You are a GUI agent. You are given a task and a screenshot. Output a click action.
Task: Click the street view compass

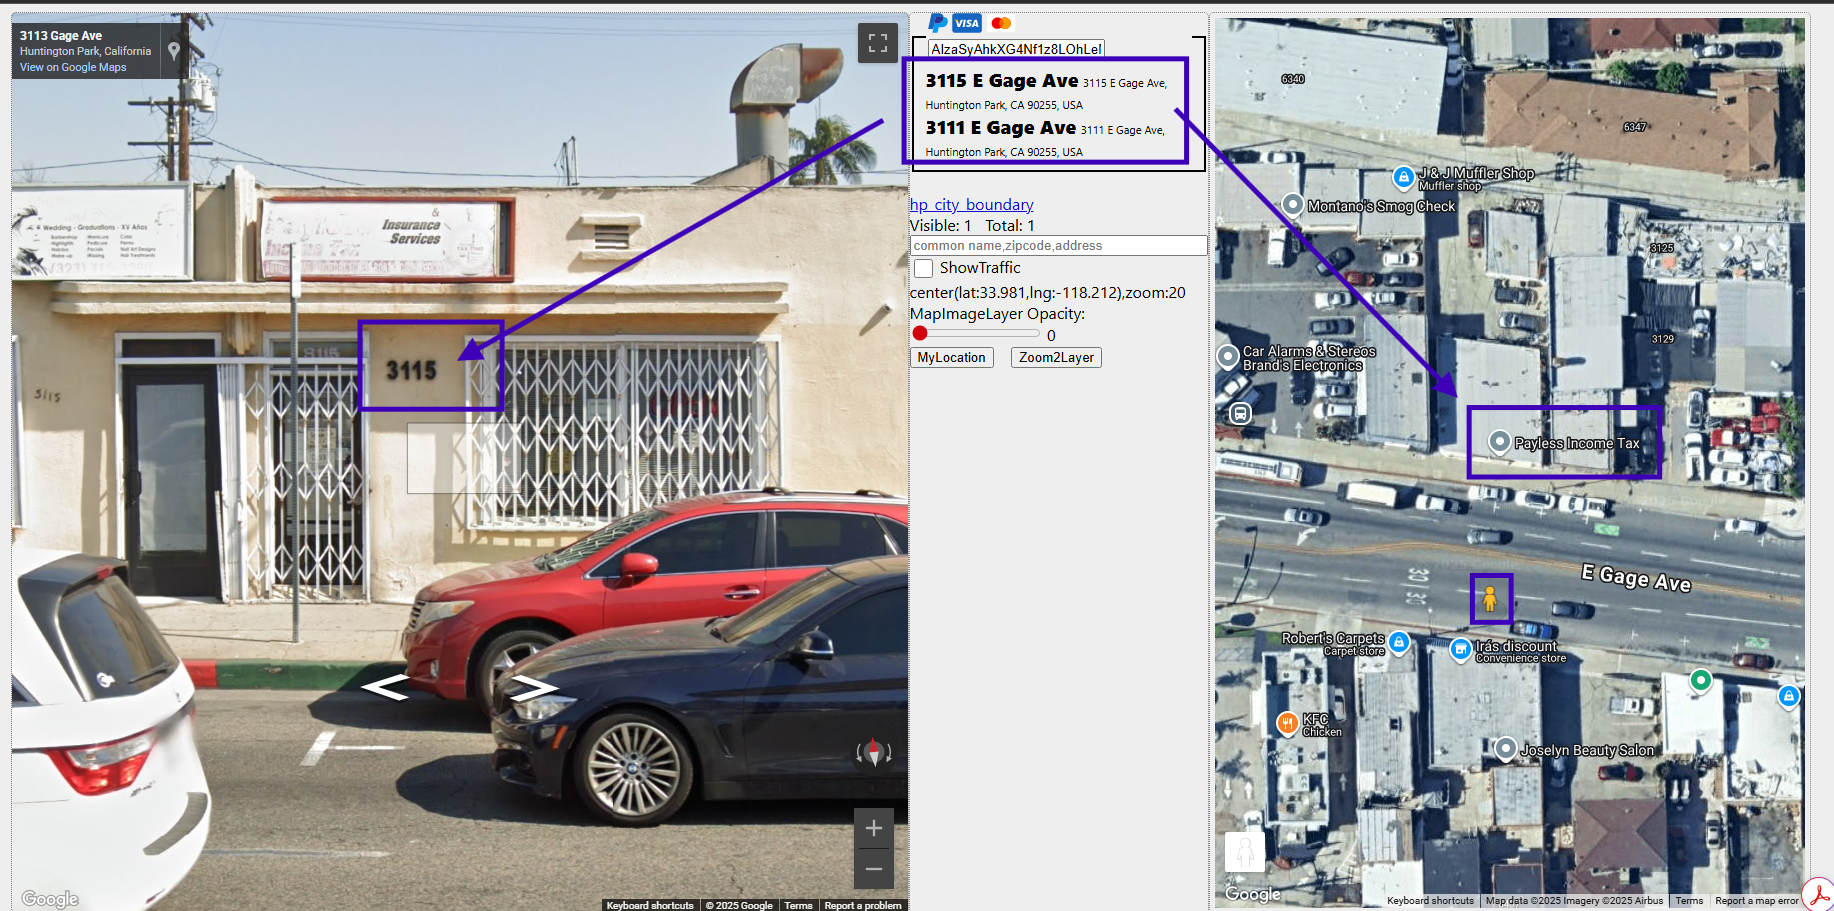[874, 752]
